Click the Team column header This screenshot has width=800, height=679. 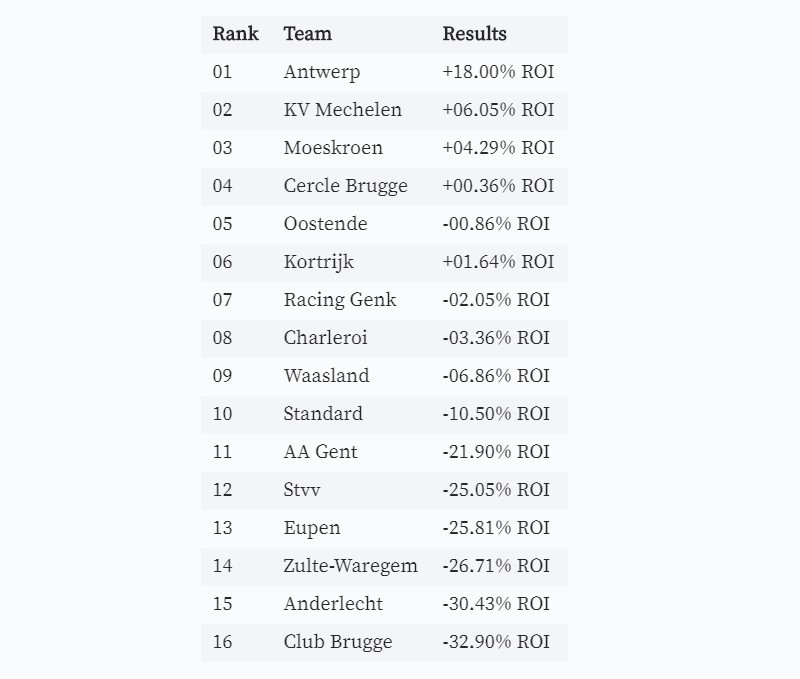click(308, 34)
